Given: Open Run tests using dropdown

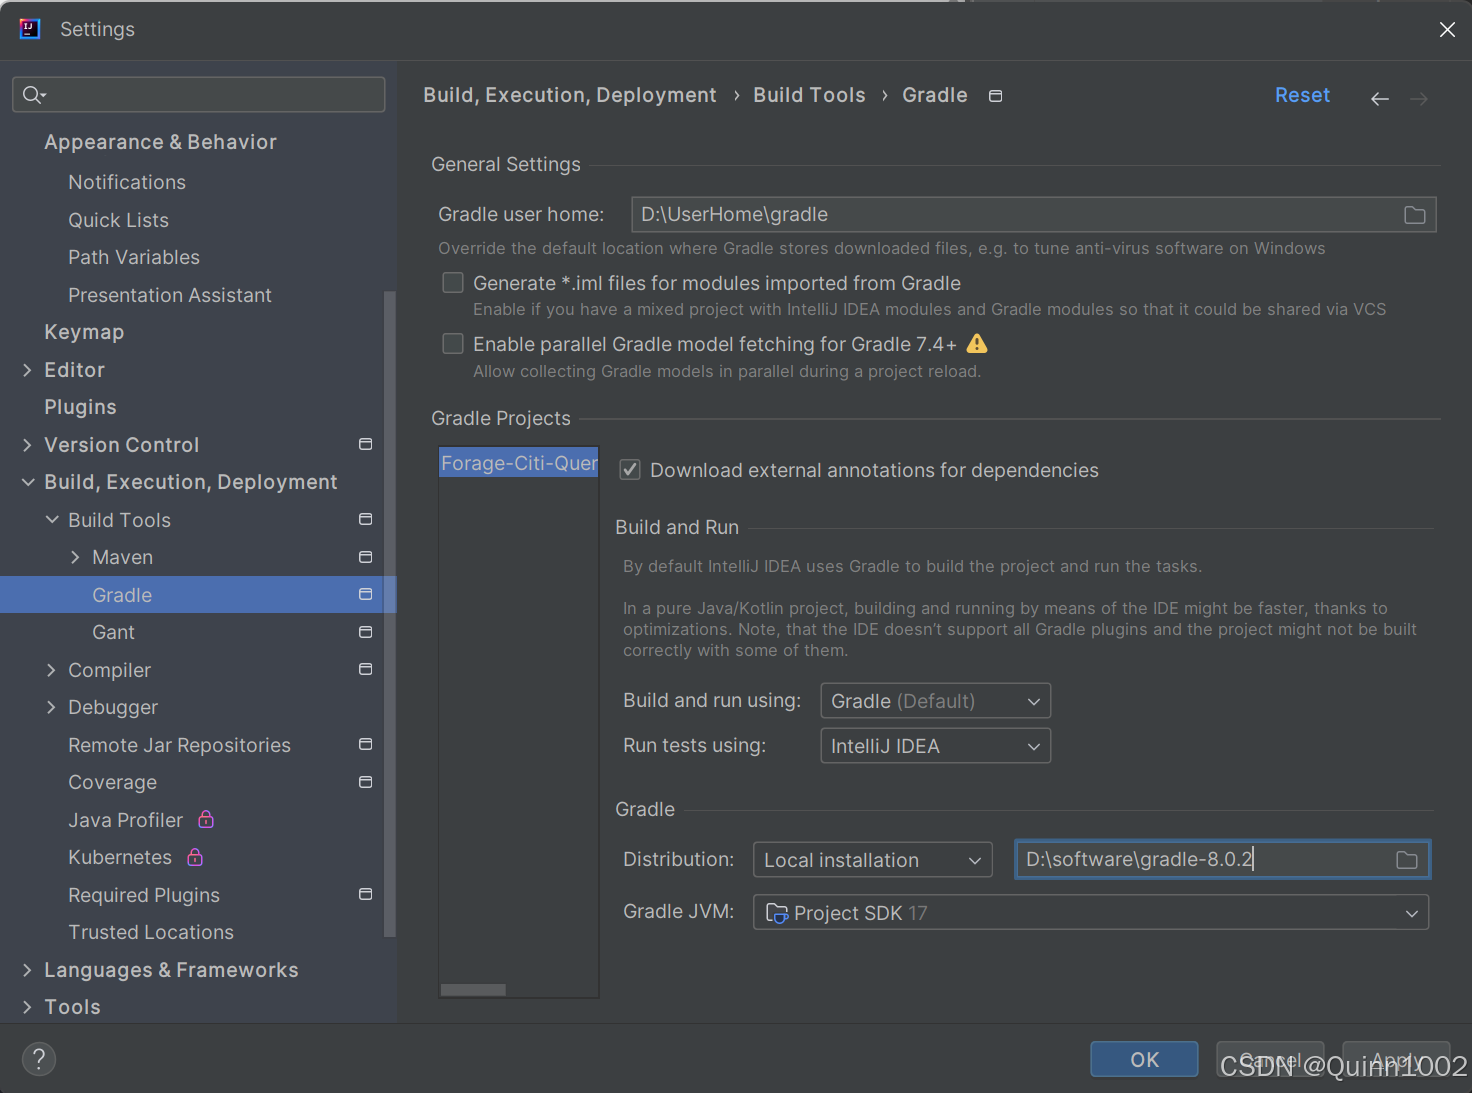Looking at the screenshot, I should click(x=935, y=746).
